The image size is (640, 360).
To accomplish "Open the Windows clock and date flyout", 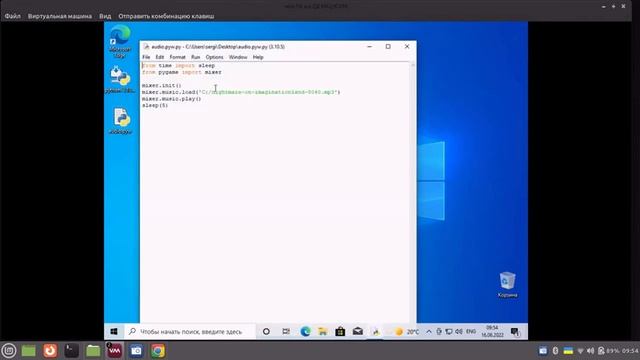I will [x=492, y=331].
